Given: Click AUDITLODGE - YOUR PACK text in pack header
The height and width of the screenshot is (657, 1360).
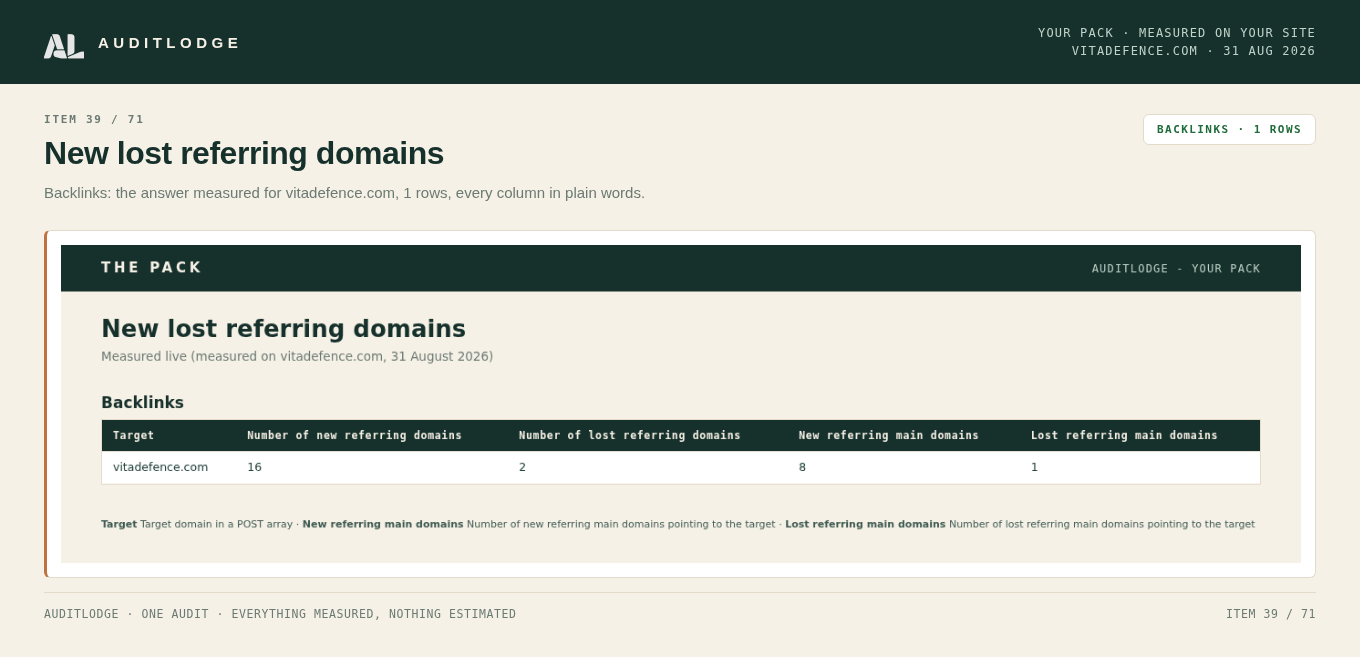Looking at the screenshot, I should [x=1176, y=269].
